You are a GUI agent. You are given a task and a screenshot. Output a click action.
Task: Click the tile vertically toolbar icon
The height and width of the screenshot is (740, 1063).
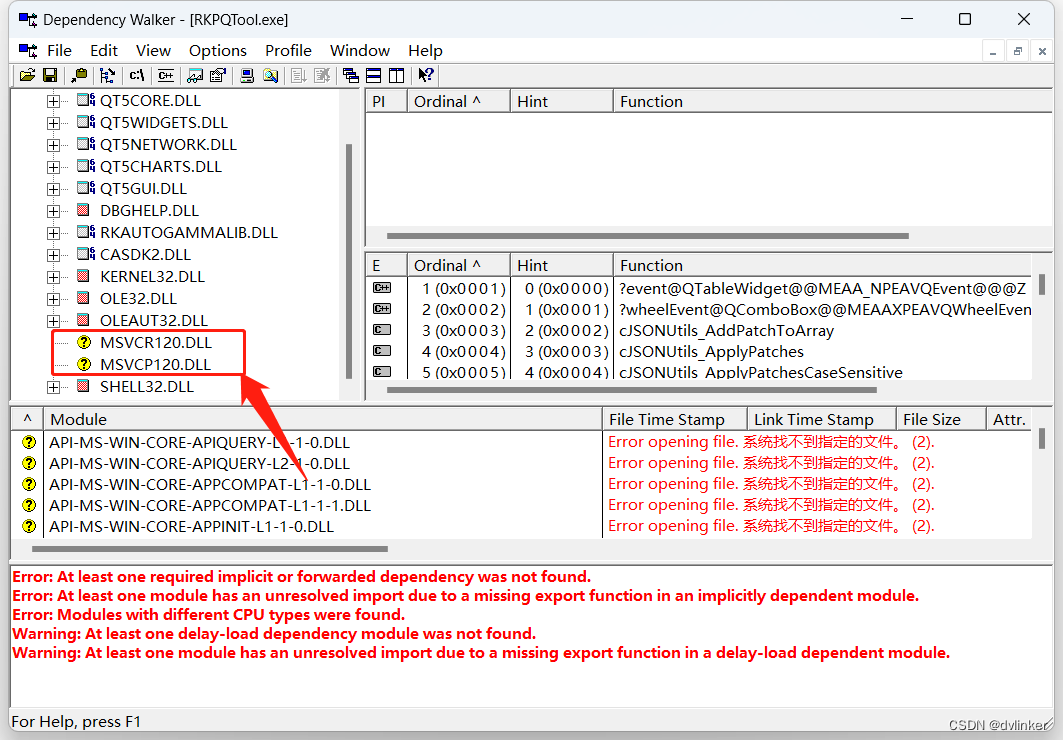click(x=396, y=75)
